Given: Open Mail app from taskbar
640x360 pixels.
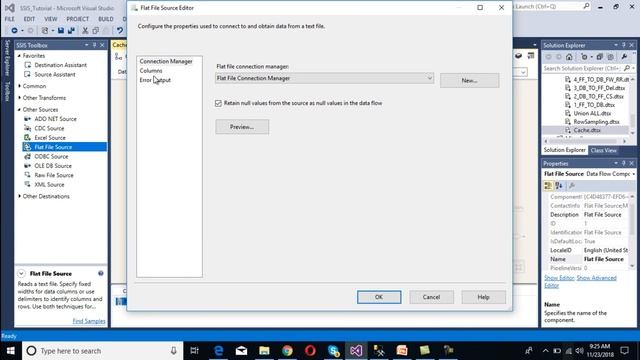Looking at the screenshot, I should pos(242,351).
